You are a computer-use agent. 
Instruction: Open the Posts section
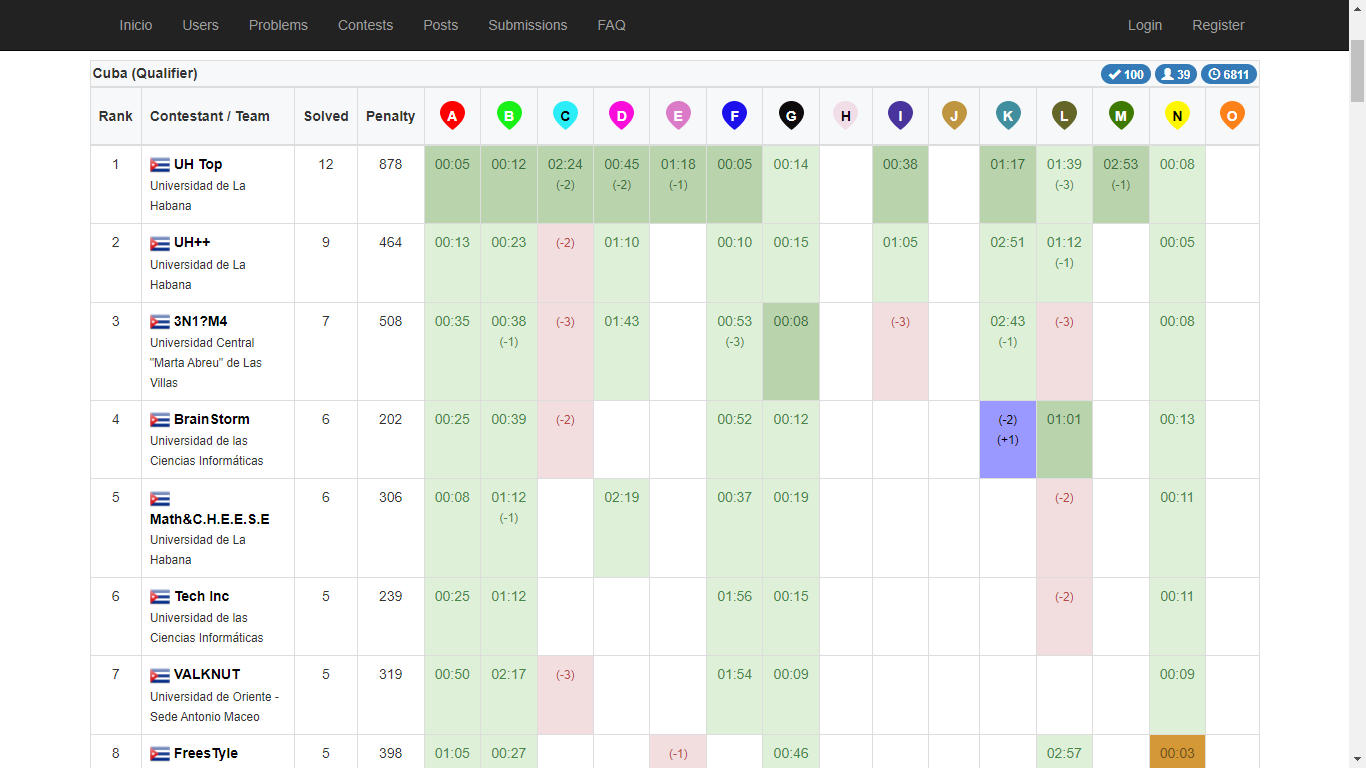(x=440, y=25)
